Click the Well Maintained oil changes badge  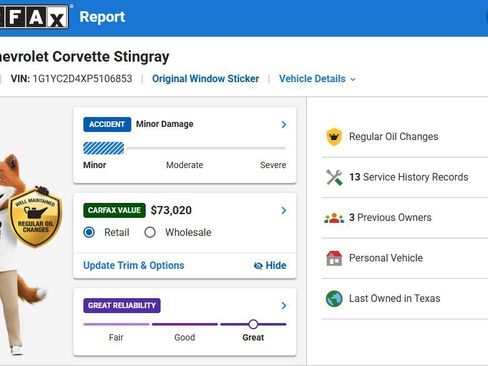[35, 217]
